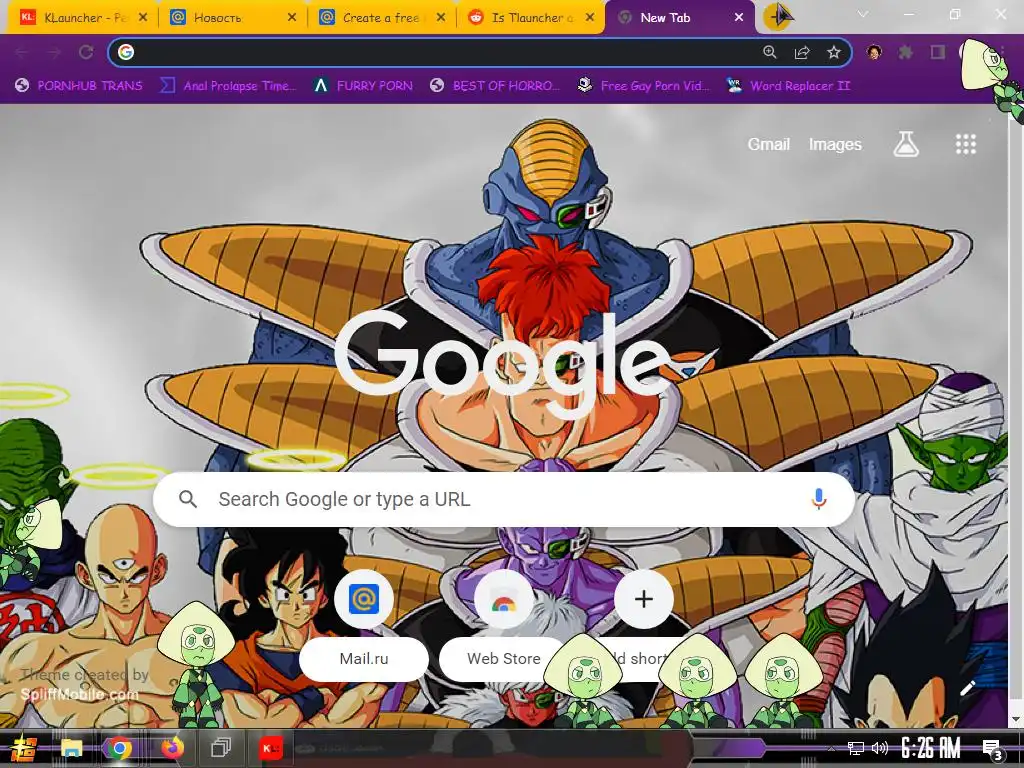Open the Mail.ru shortcut icon
The image size is (1024, 768).
pos(364,599)
